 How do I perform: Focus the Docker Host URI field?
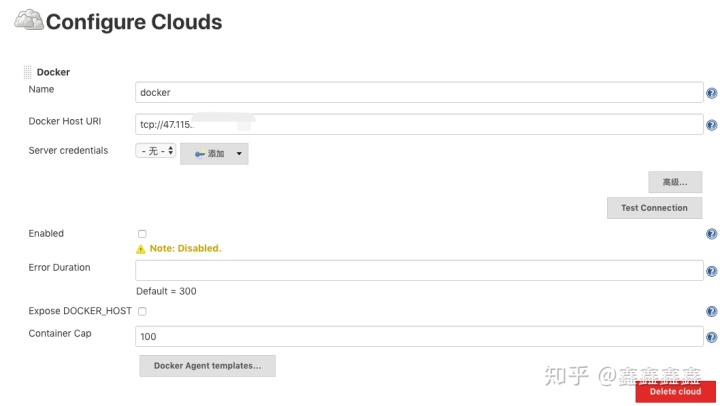point(419,124)
